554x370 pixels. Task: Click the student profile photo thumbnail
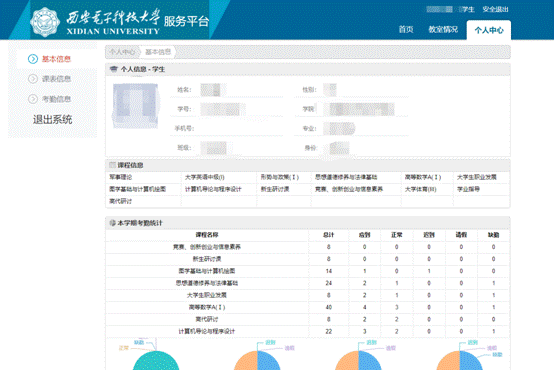pyautogui.click(x=135, y=106)
